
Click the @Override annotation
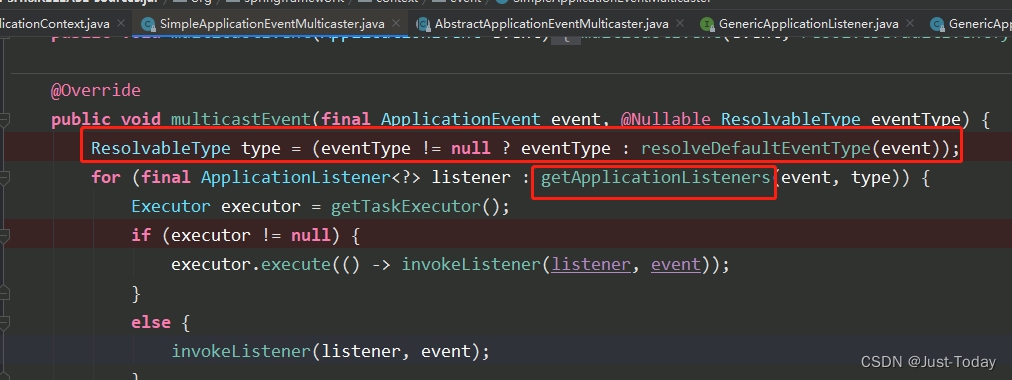[x=96, y=90]
